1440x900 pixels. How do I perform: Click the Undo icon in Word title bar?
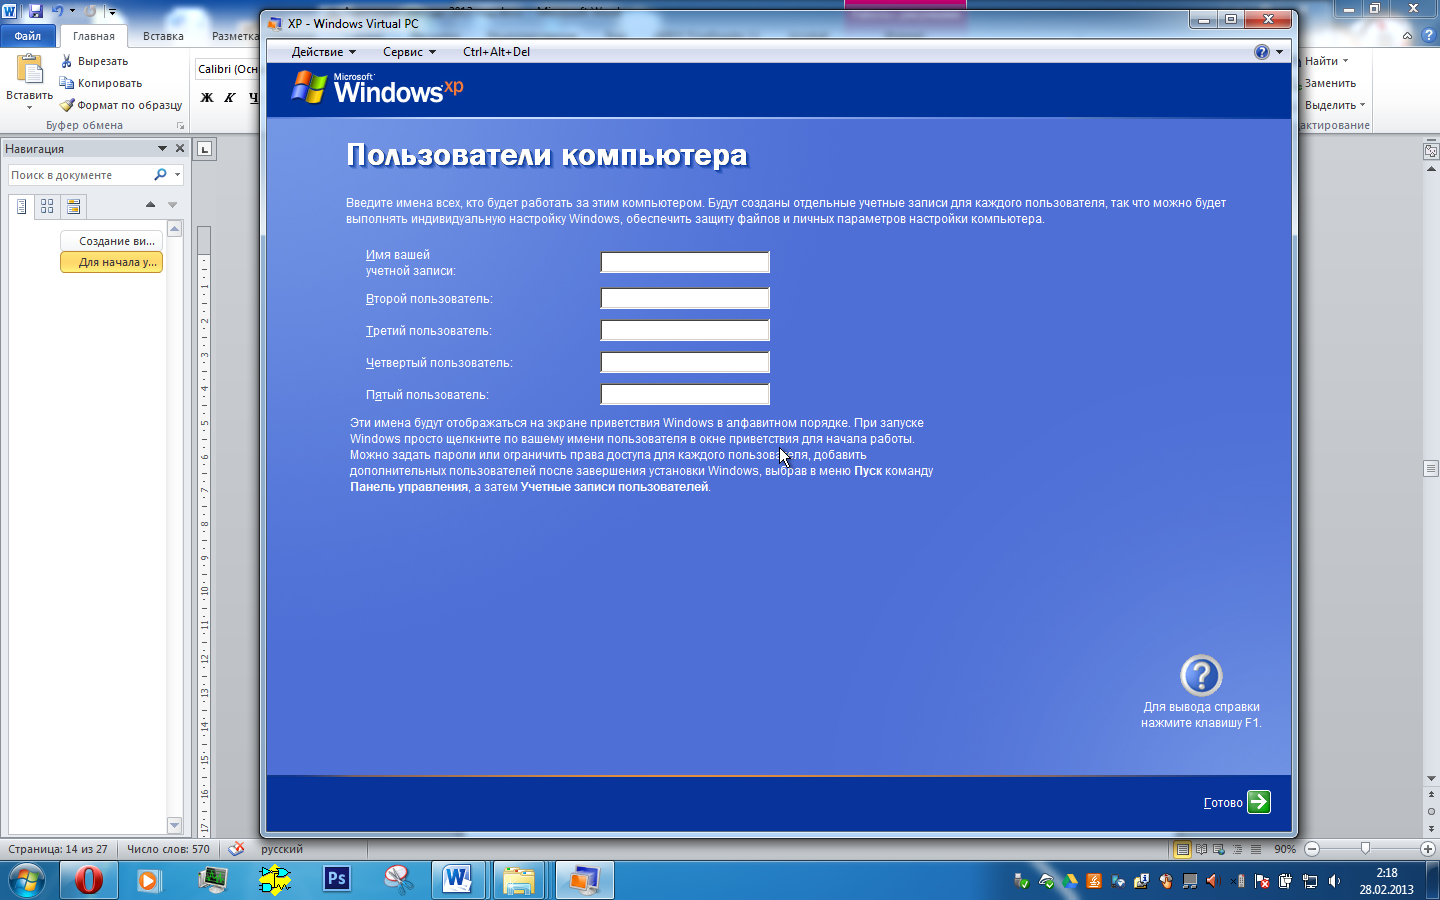pyautogui.click(x=57, y=11)
